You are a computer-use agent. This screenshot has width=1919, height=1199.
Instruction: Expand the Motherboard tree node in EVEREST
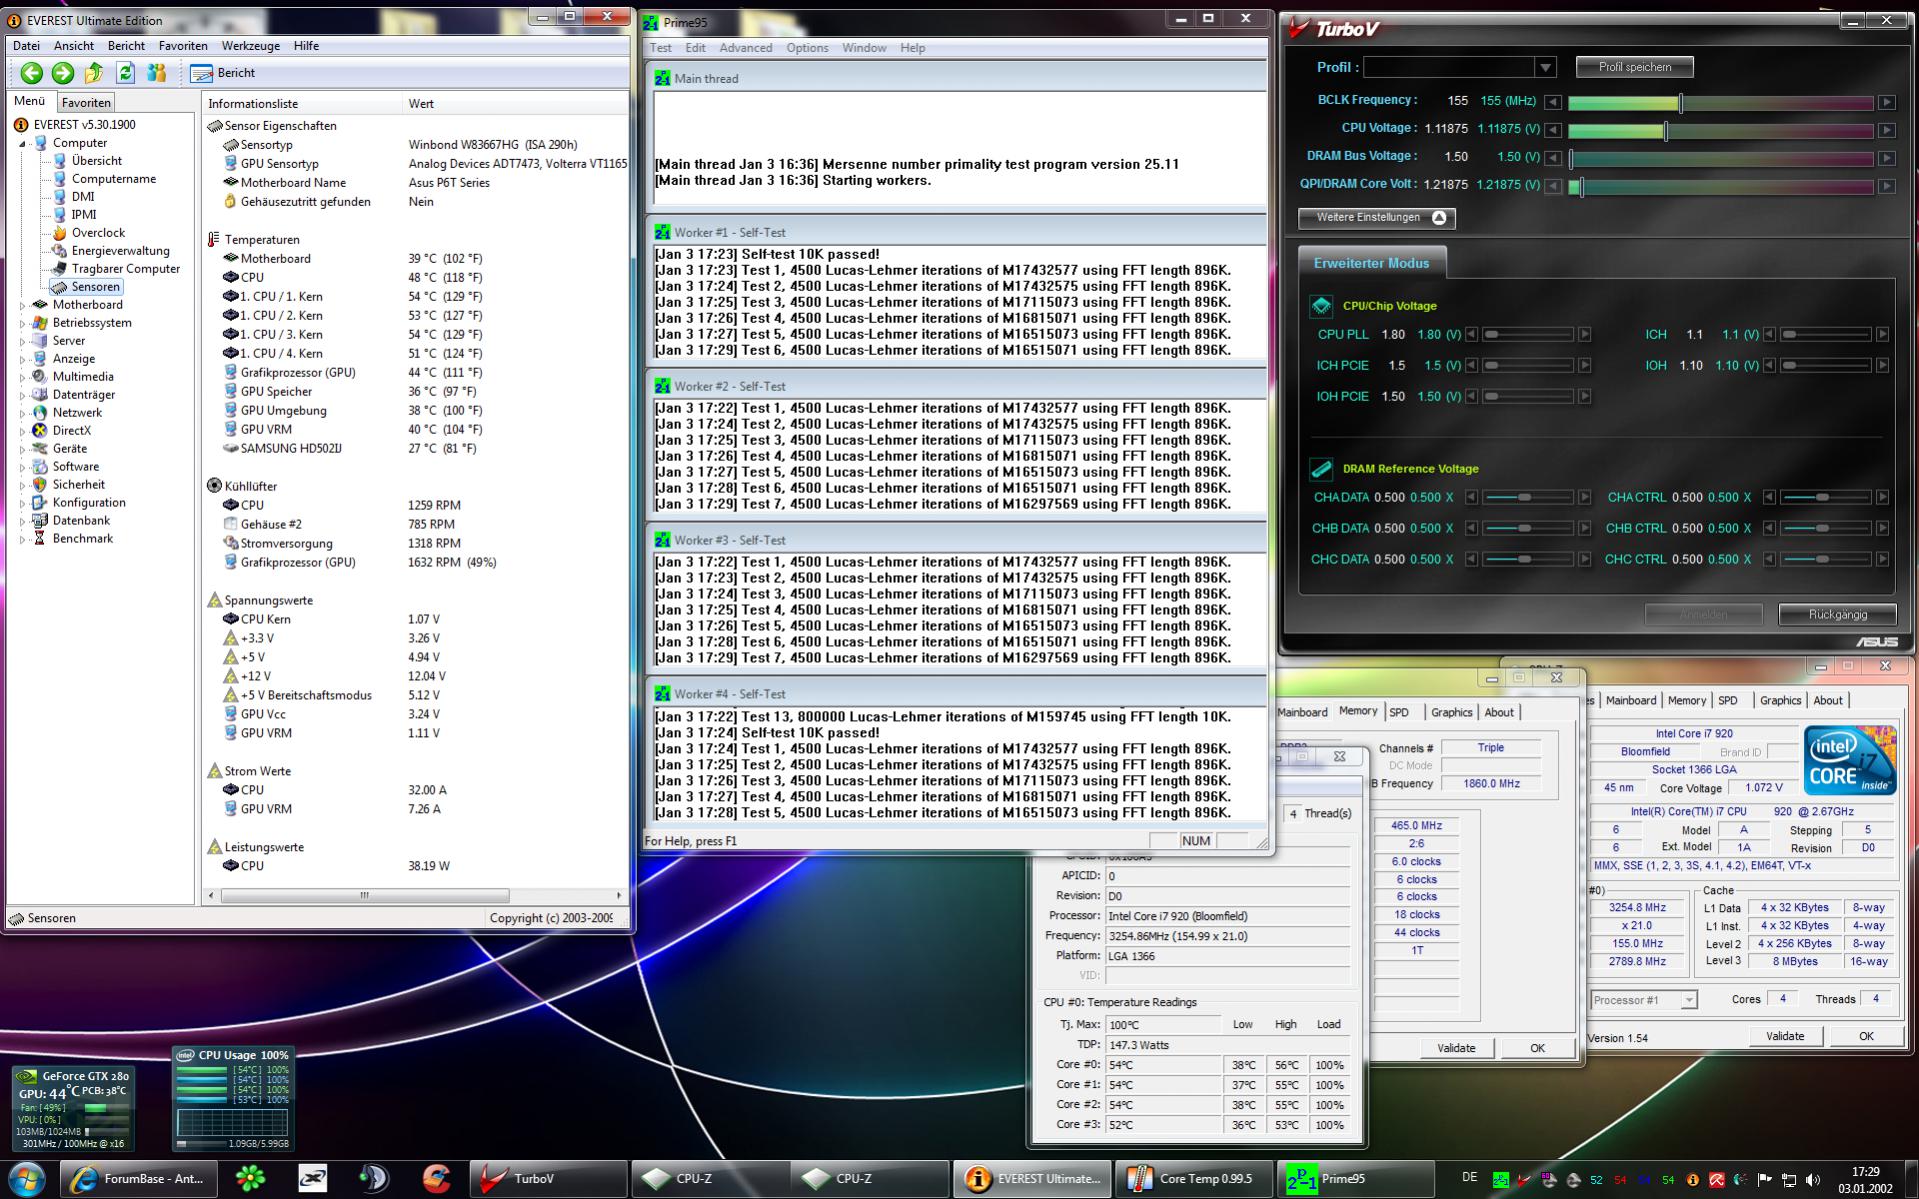[x=22, y=305]
